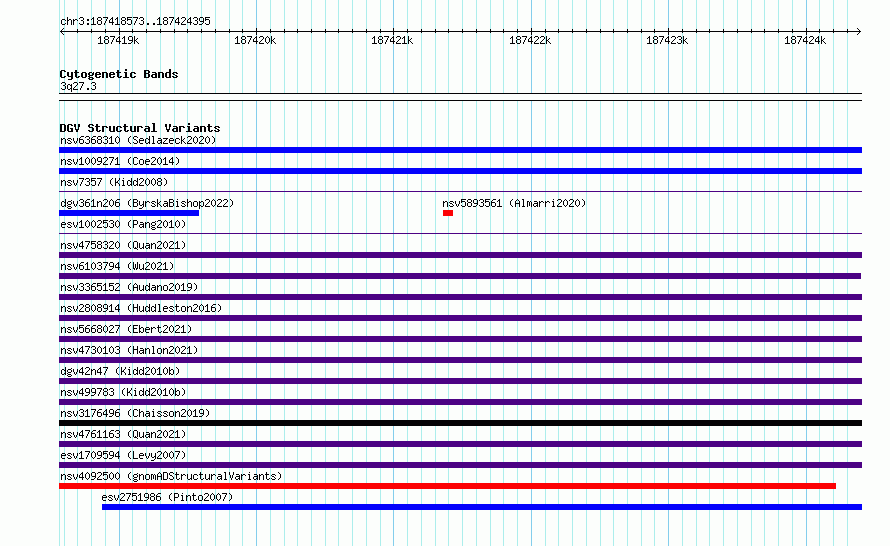
Task: Select the black bar for nsv3176496
Action: [x=460, y=423]
